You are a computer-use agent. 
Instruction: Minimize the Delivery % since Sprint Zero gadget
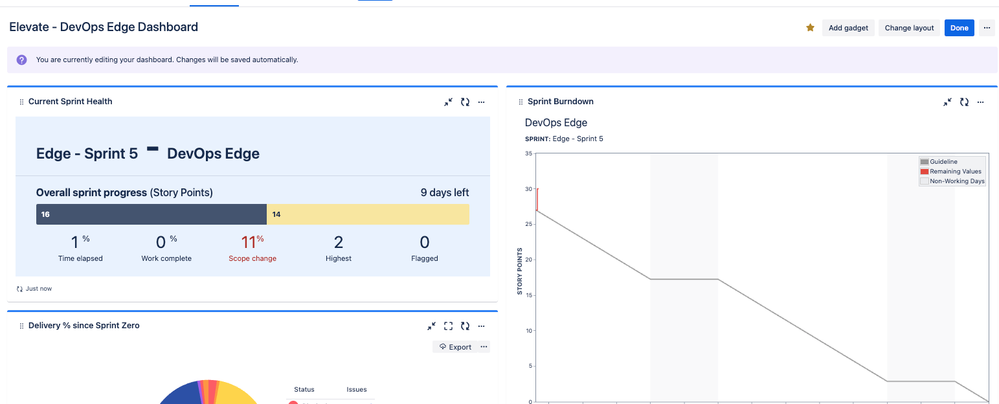tap(432, 326)
